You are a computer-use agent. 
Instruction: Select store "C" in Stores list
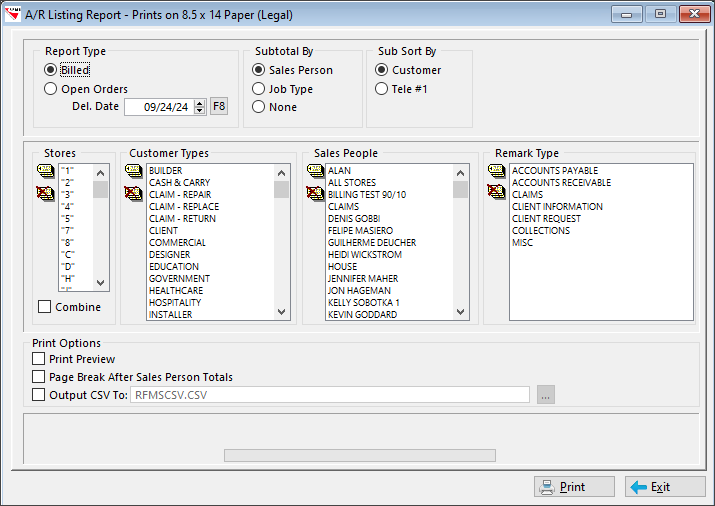tap(67, 254)
